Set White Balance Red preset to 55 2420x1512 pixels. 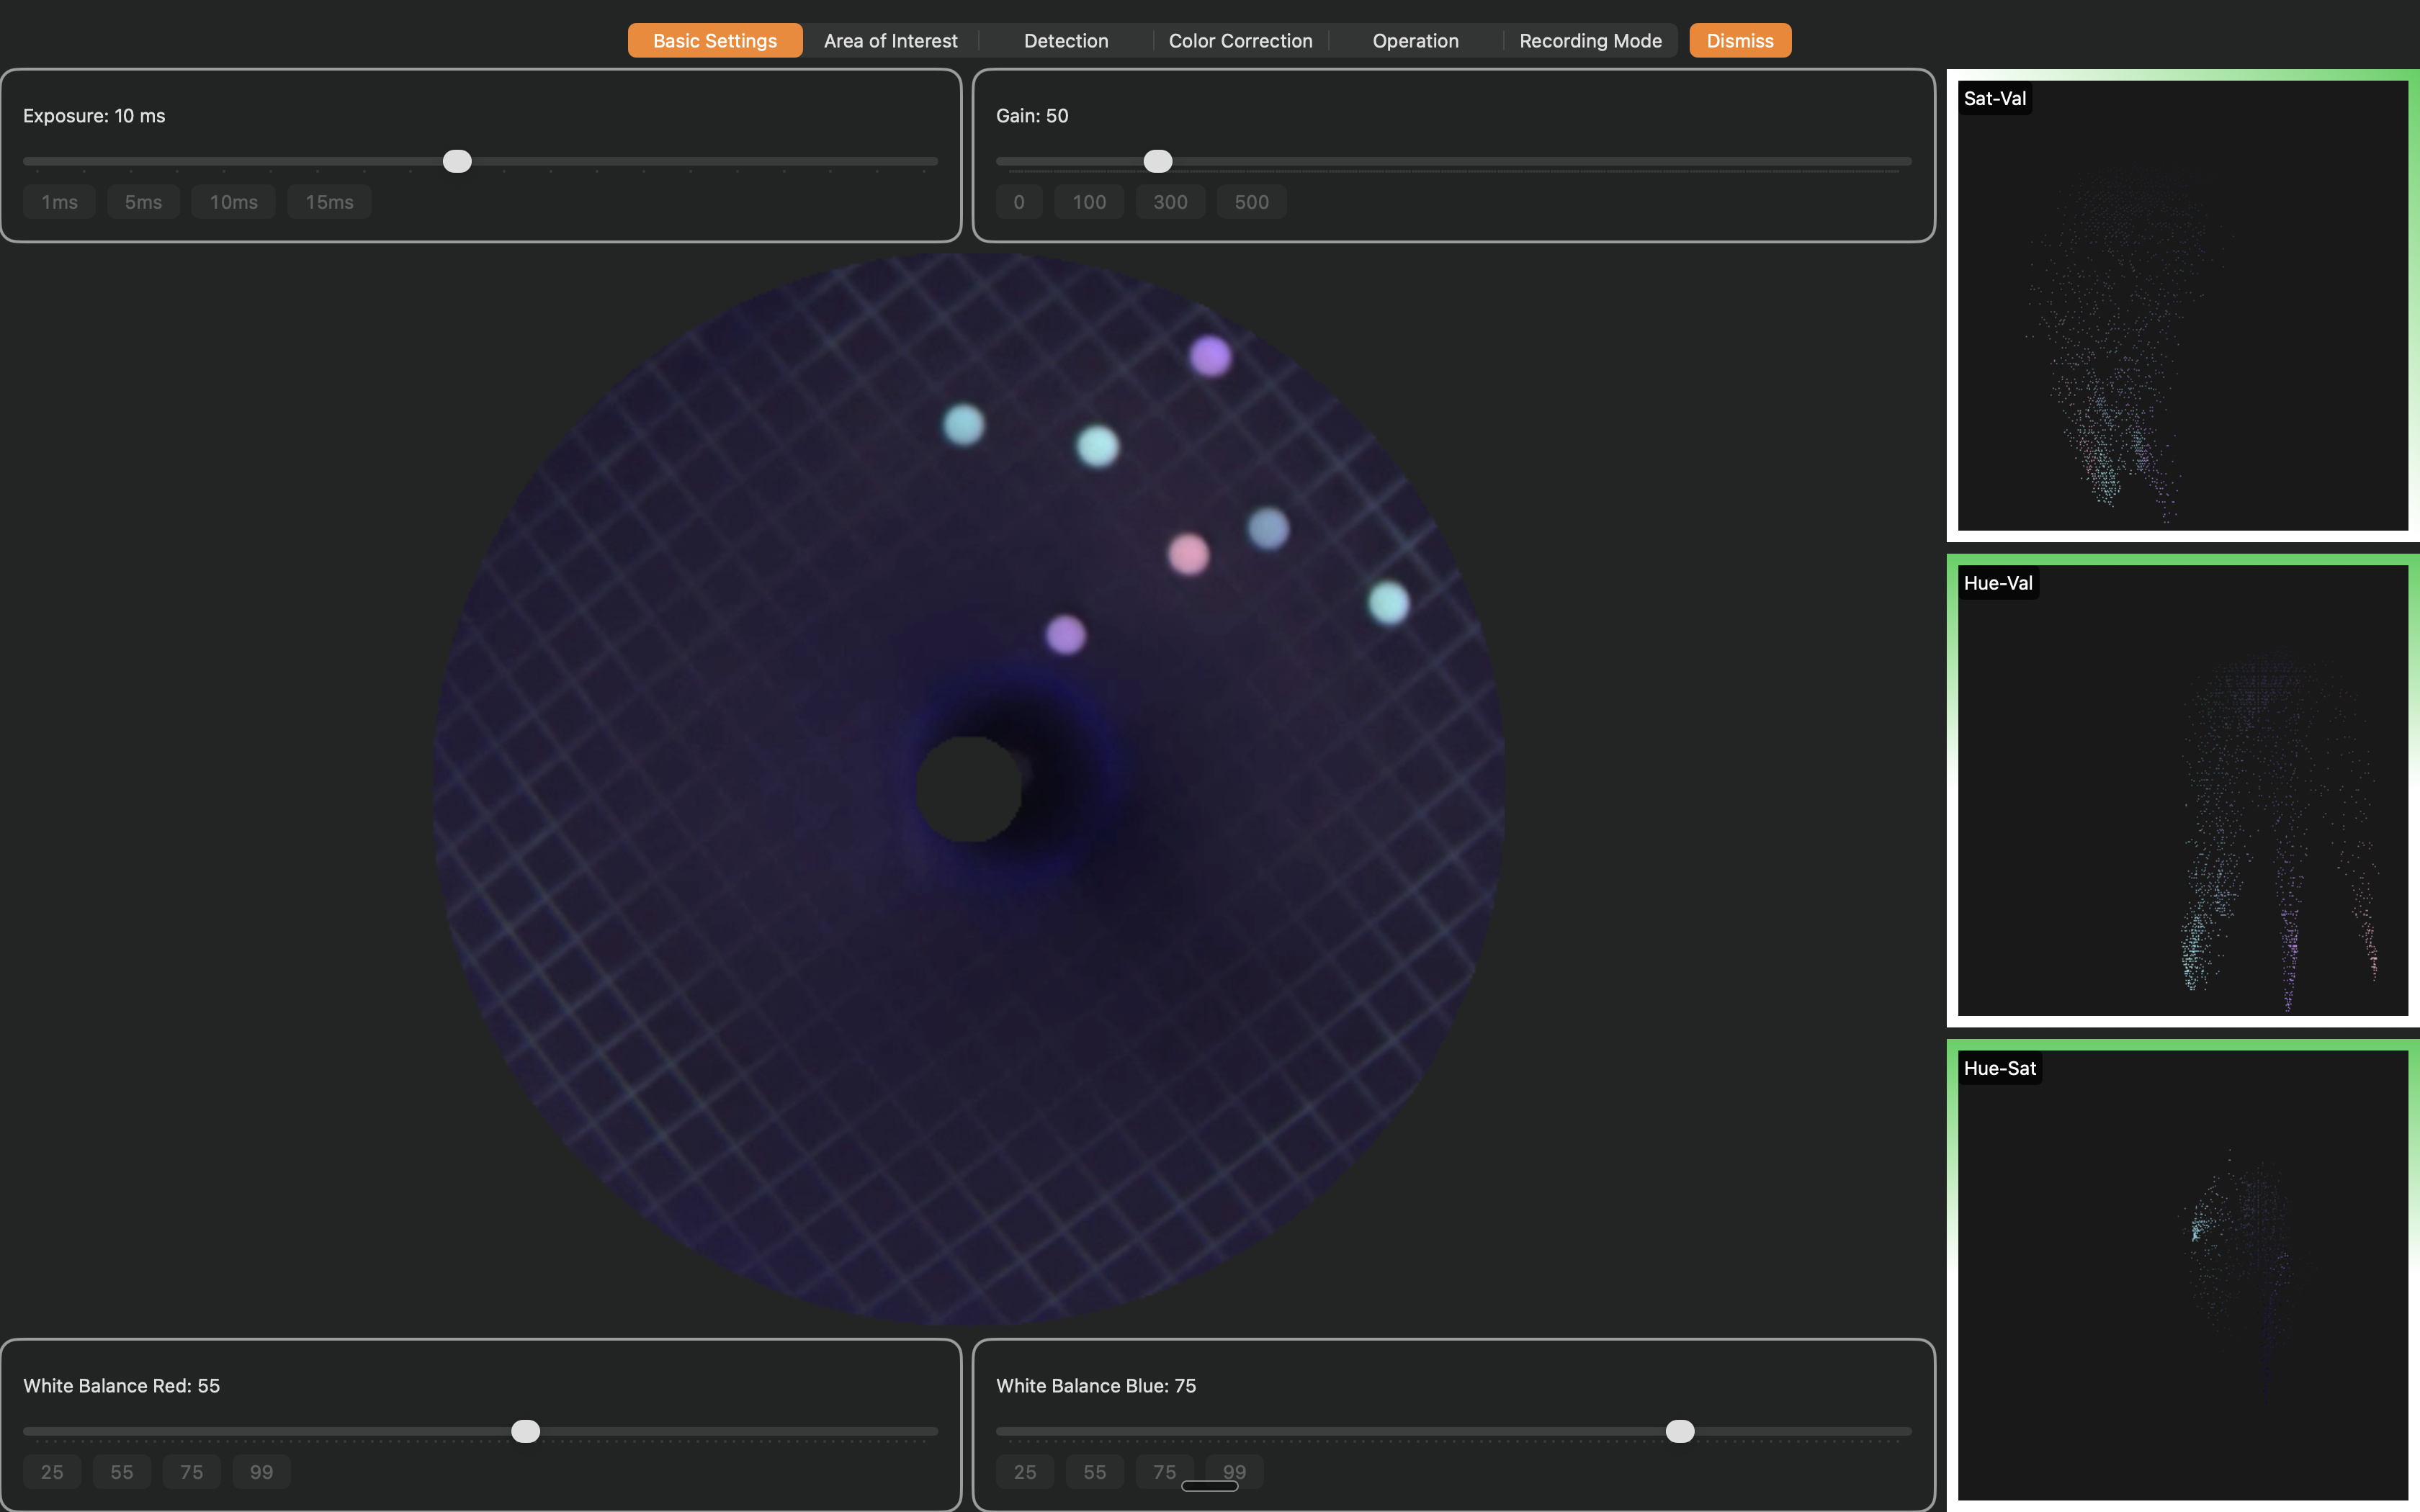122,1472
